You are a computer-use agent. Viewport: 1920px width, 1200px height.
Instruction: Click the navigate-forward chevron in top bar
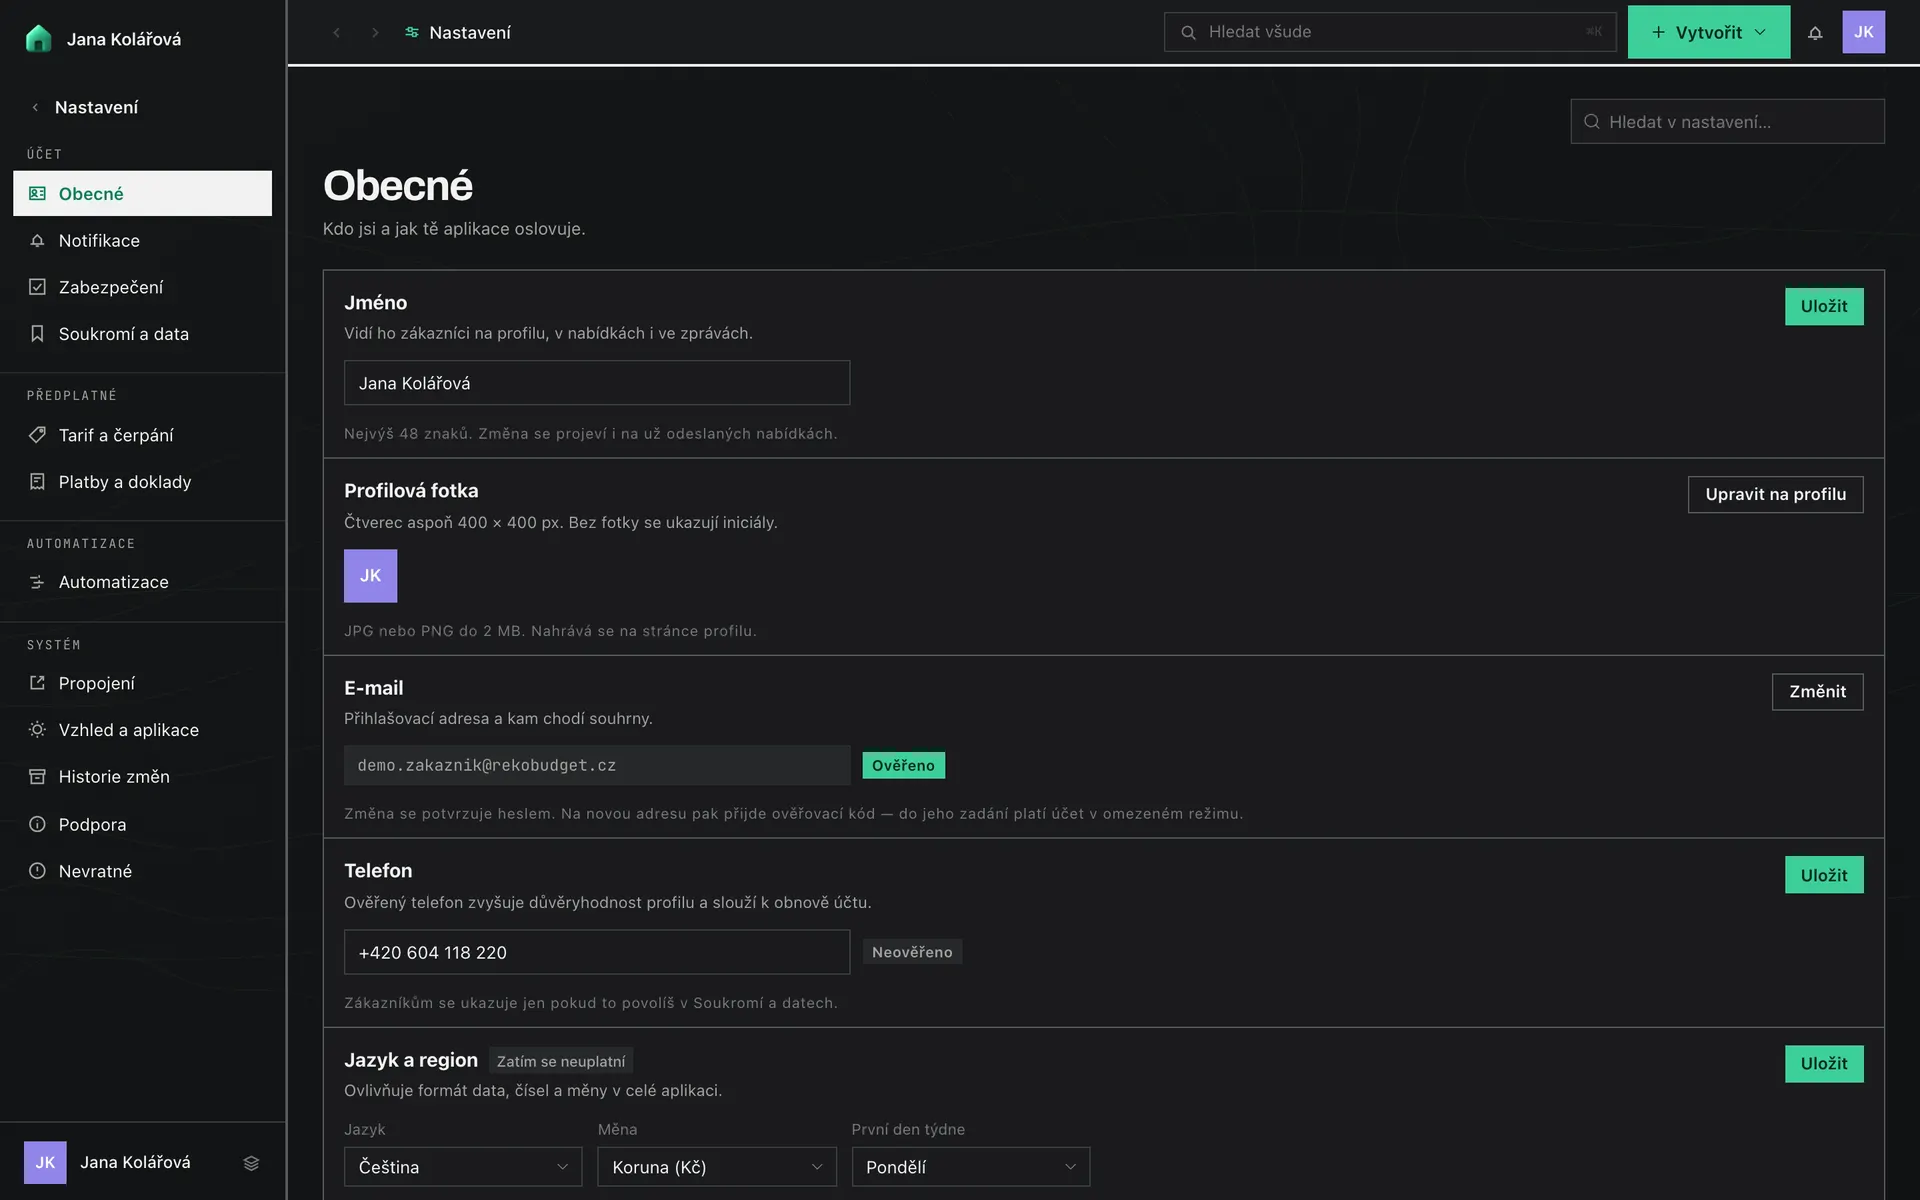click(375, 32)
